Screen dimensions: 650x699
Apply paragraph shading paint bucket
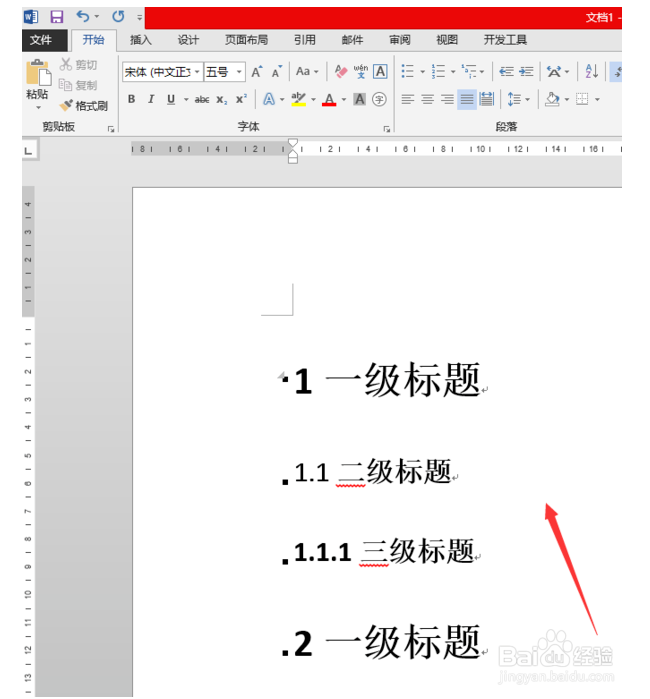(x=552, y=99)
